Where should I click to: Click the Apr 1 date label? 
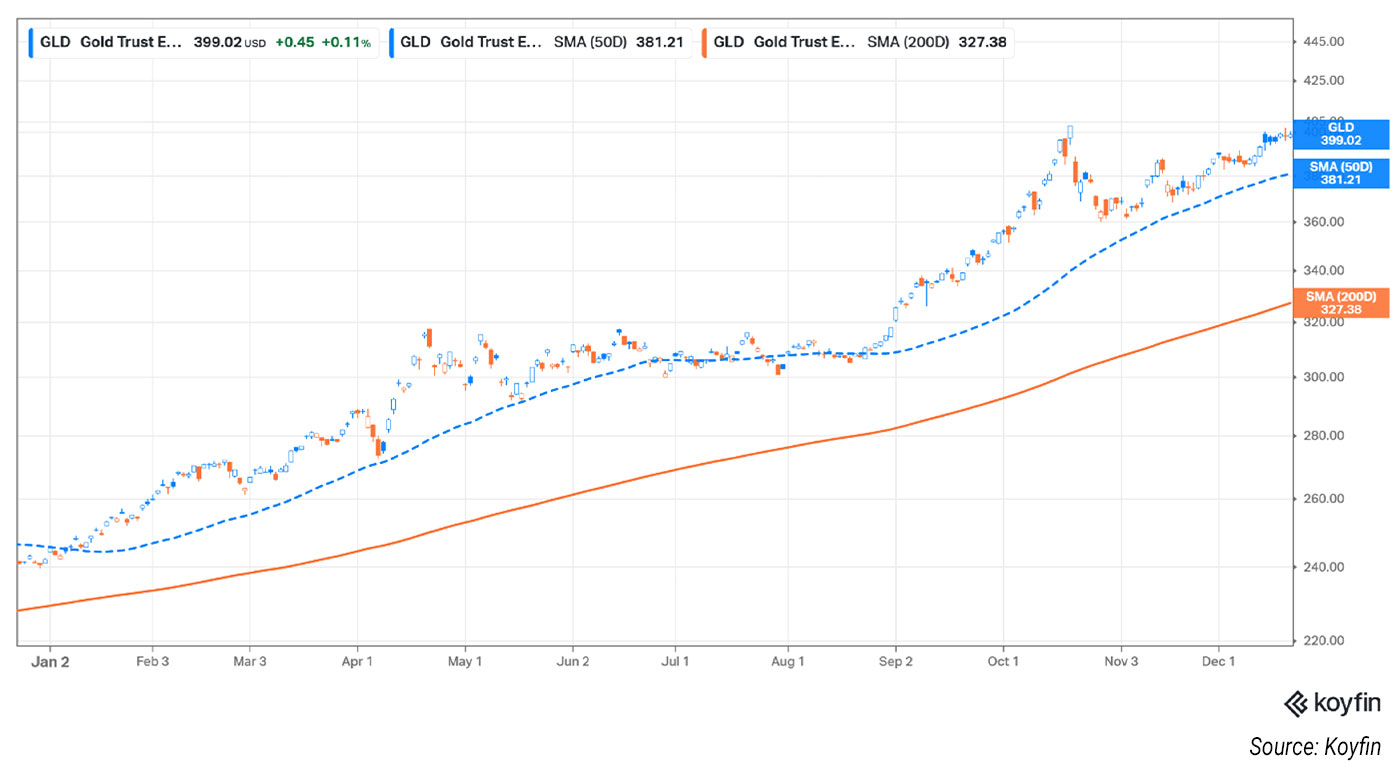[x=357, y=661]
